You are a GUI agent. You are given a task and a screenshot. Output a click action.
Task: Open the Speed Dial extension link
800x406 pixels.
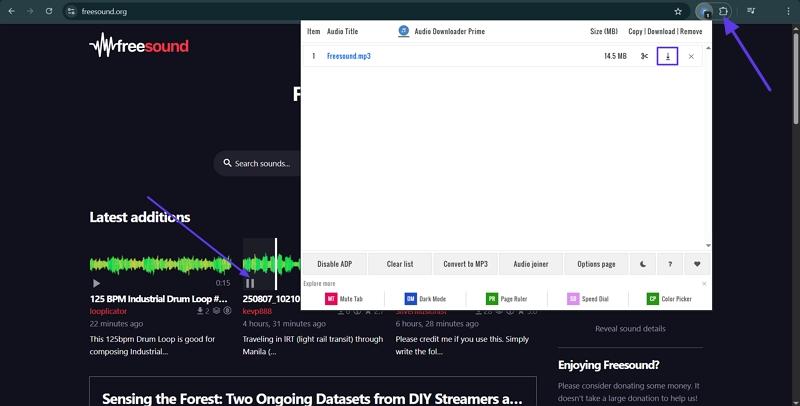point(588,299)
